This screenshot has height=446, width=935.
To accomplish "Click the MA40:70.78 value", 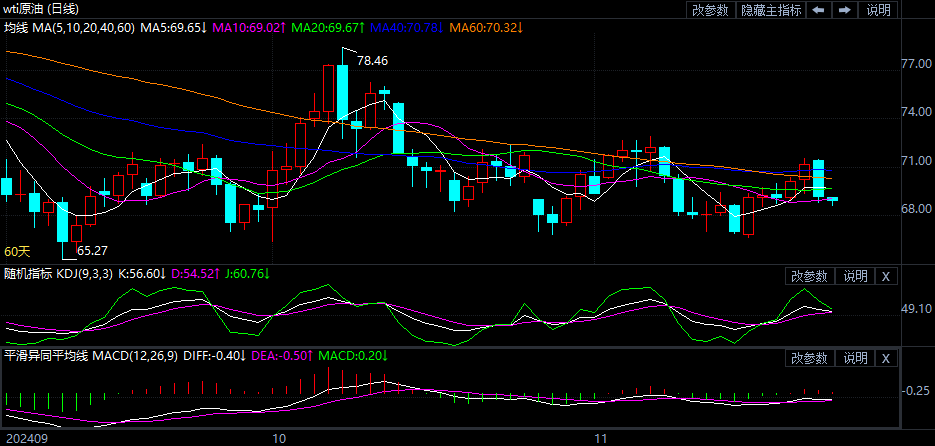I will click(x=407, y=27).
